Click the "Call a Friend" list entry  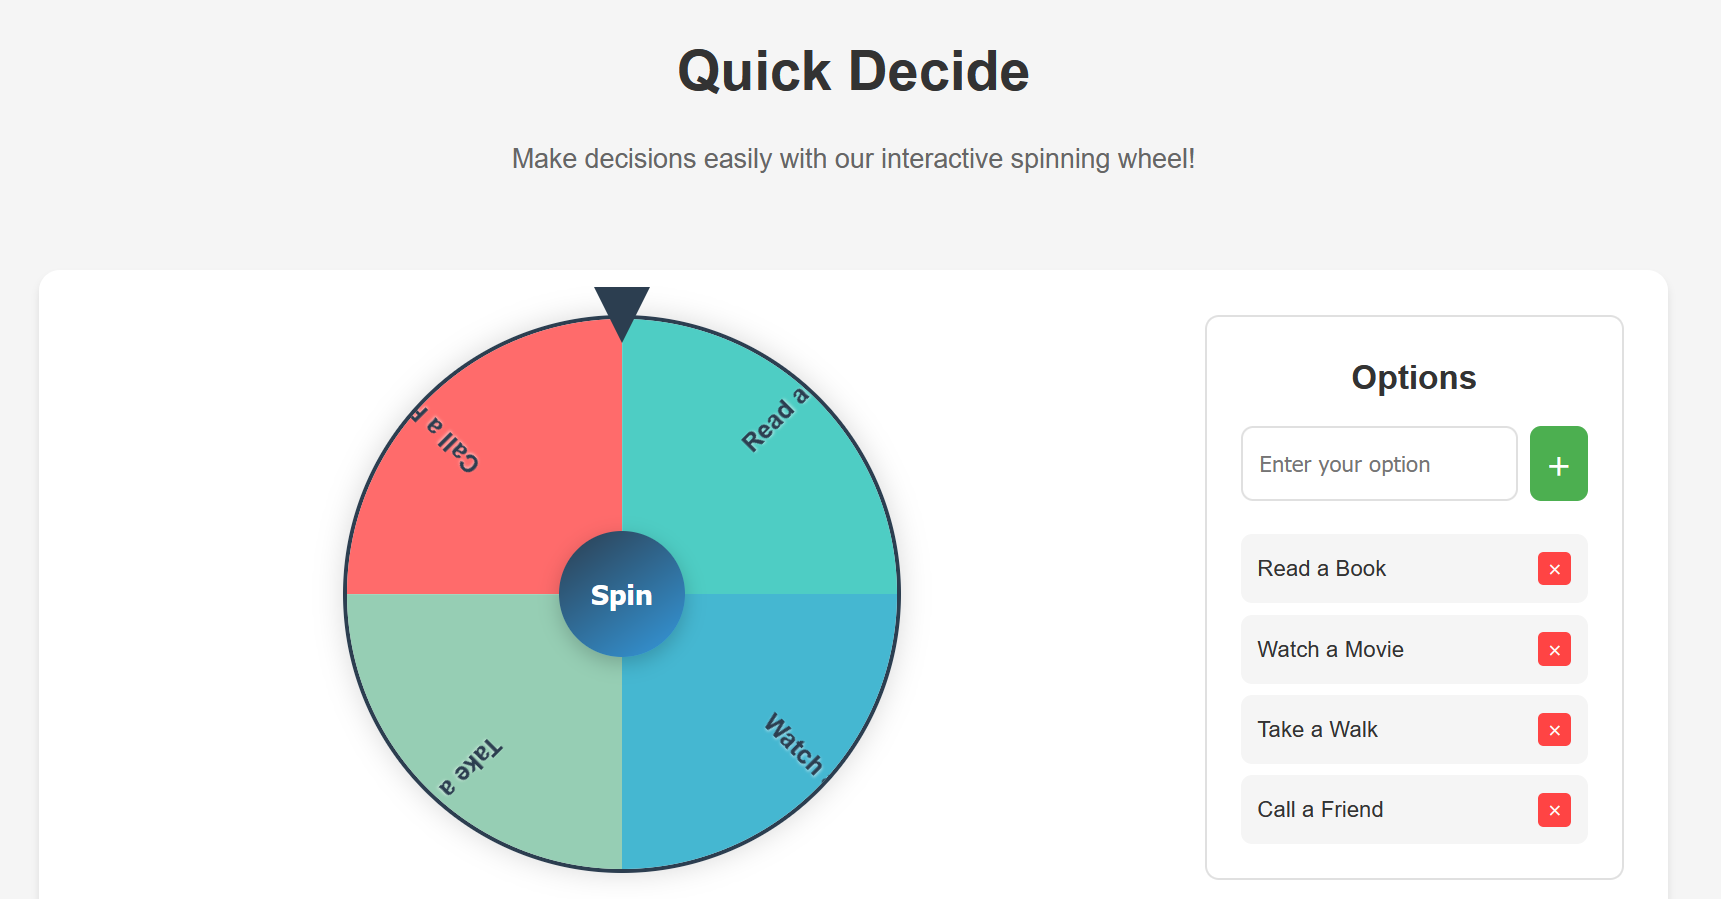[x=1320, y=810]
